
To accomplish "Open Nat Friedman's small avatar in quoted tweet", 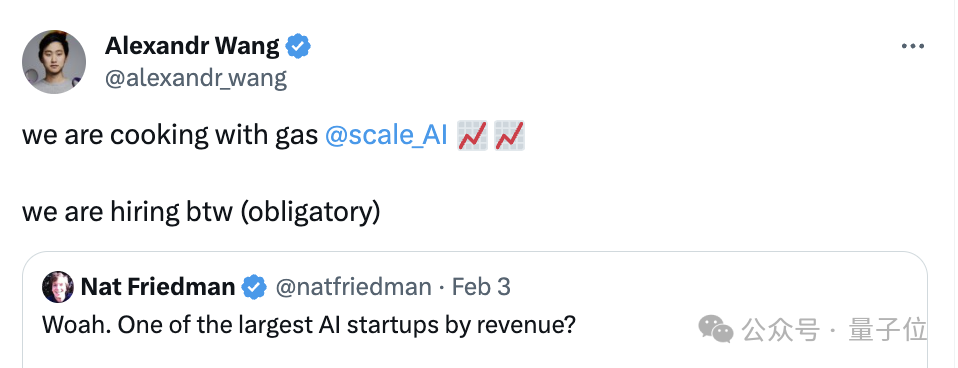I will click(x=58, y=287).
